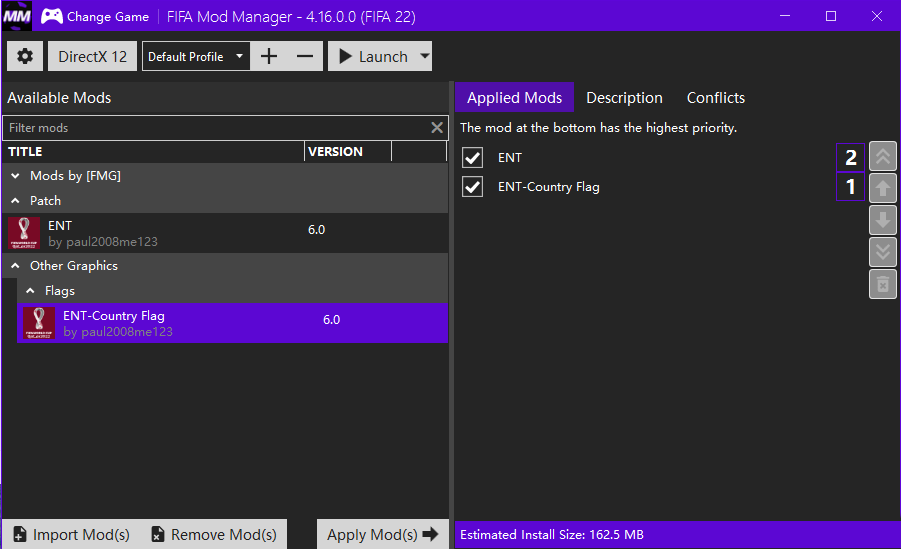Click Apply Mod(s) button
The image size is (901, 549).
click(x=383, y=535)
